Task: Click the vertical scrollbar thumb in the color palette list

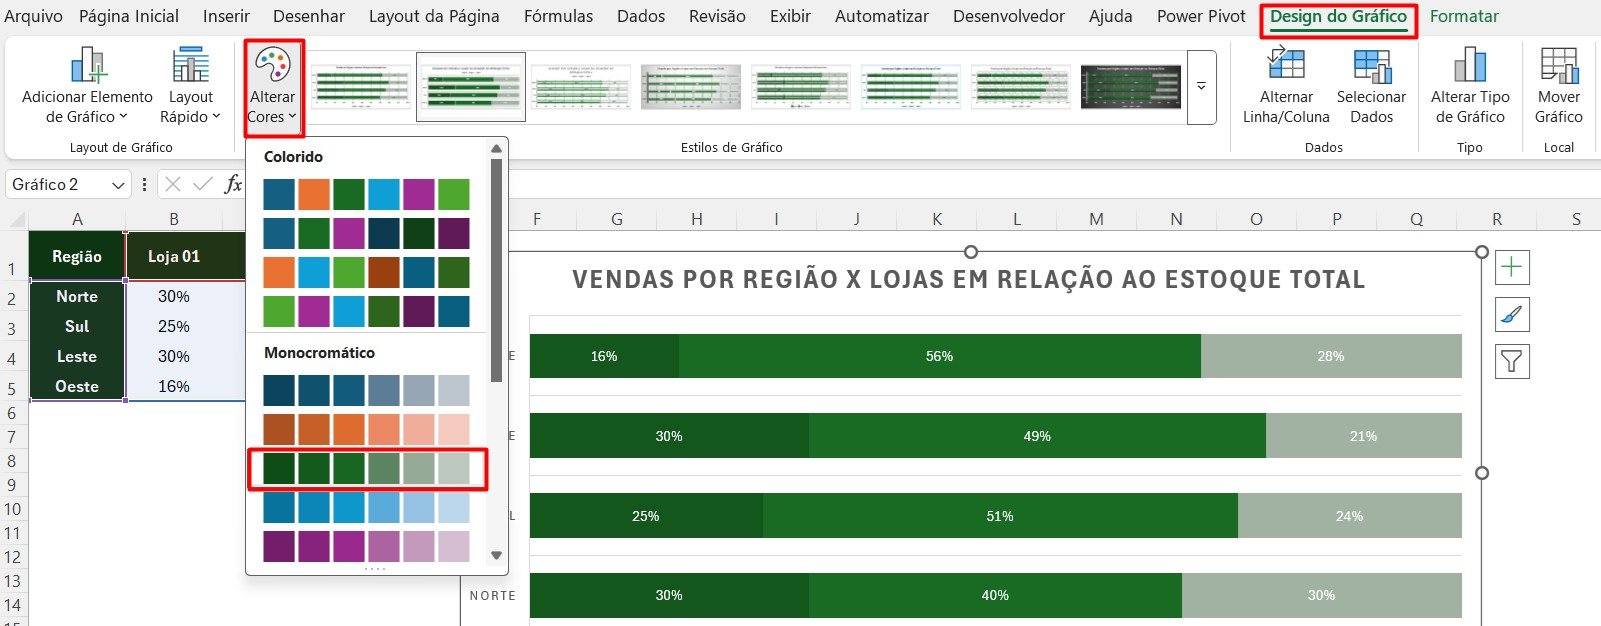Action: (496, 270)
